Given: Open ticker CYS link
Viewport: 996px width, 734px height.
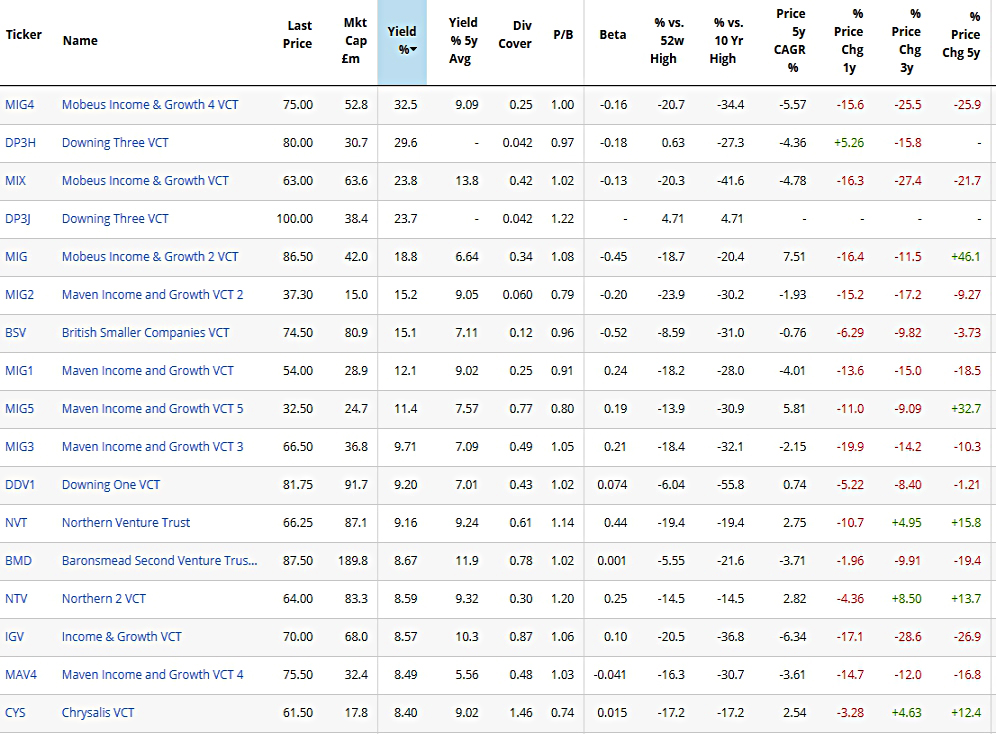Looking at the screenshot, I should 15,713.
